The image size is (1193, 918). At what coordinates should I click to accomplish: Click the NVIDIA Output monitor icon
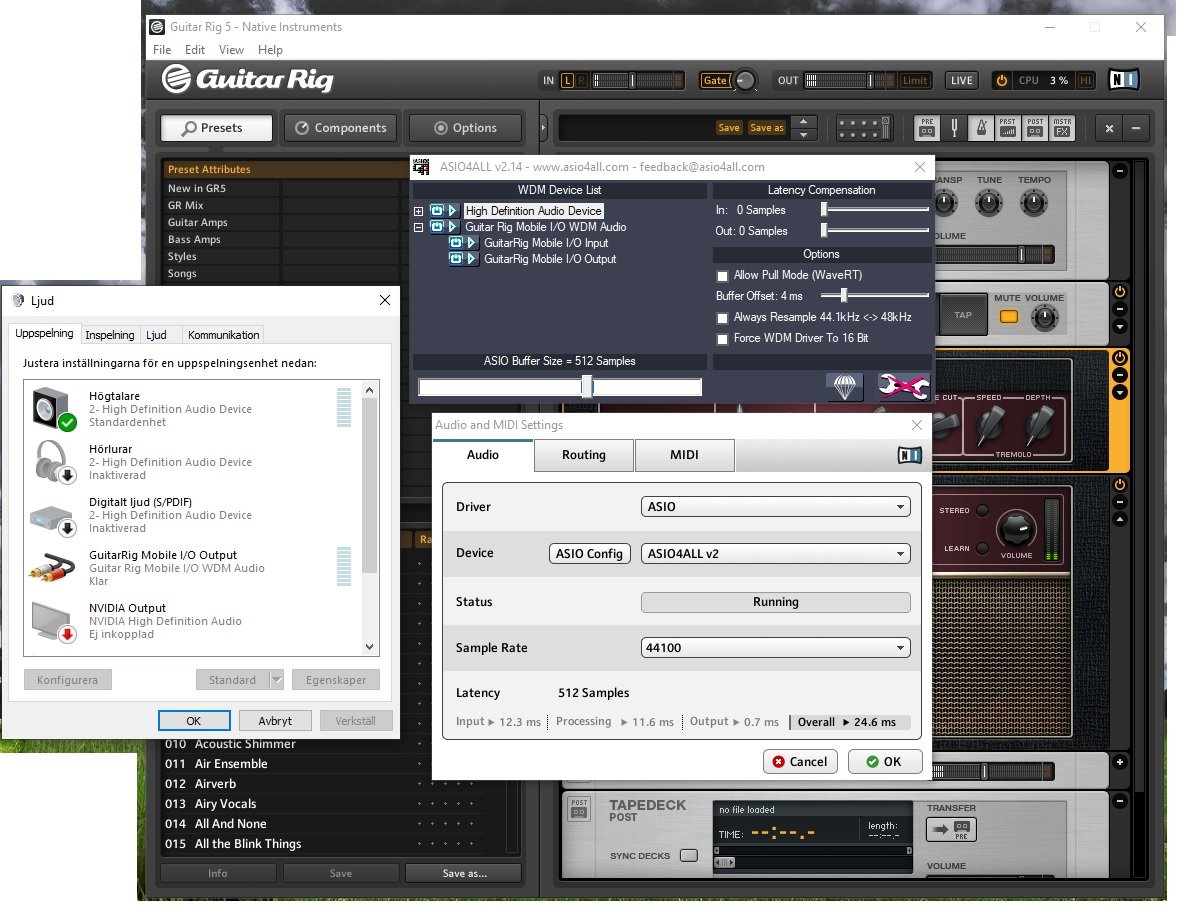53,621
